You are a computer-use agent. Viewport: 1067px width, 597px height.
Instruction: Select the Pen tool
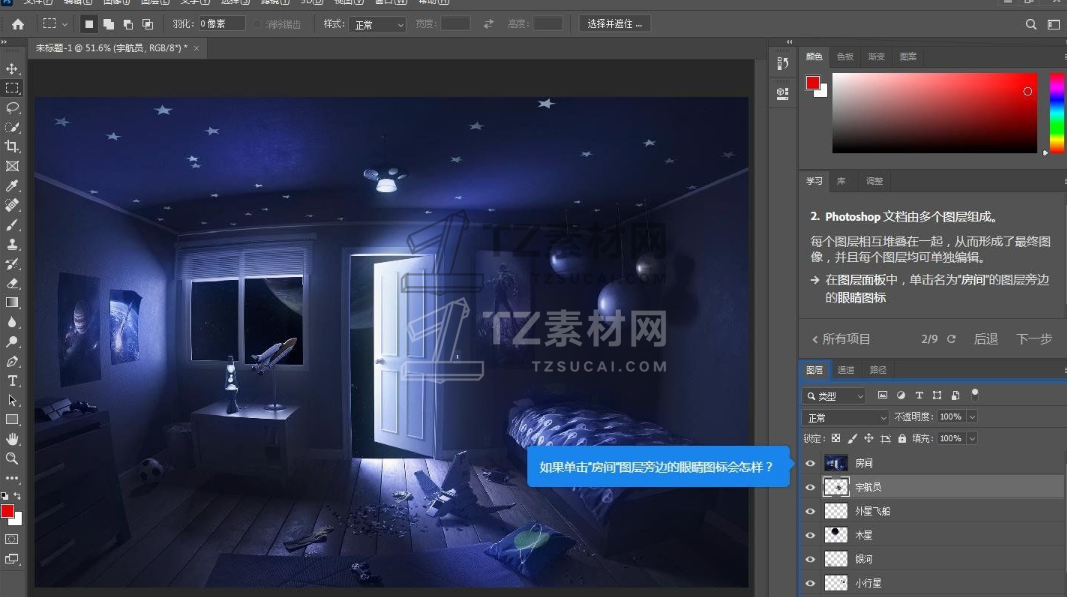click(13, 361)
